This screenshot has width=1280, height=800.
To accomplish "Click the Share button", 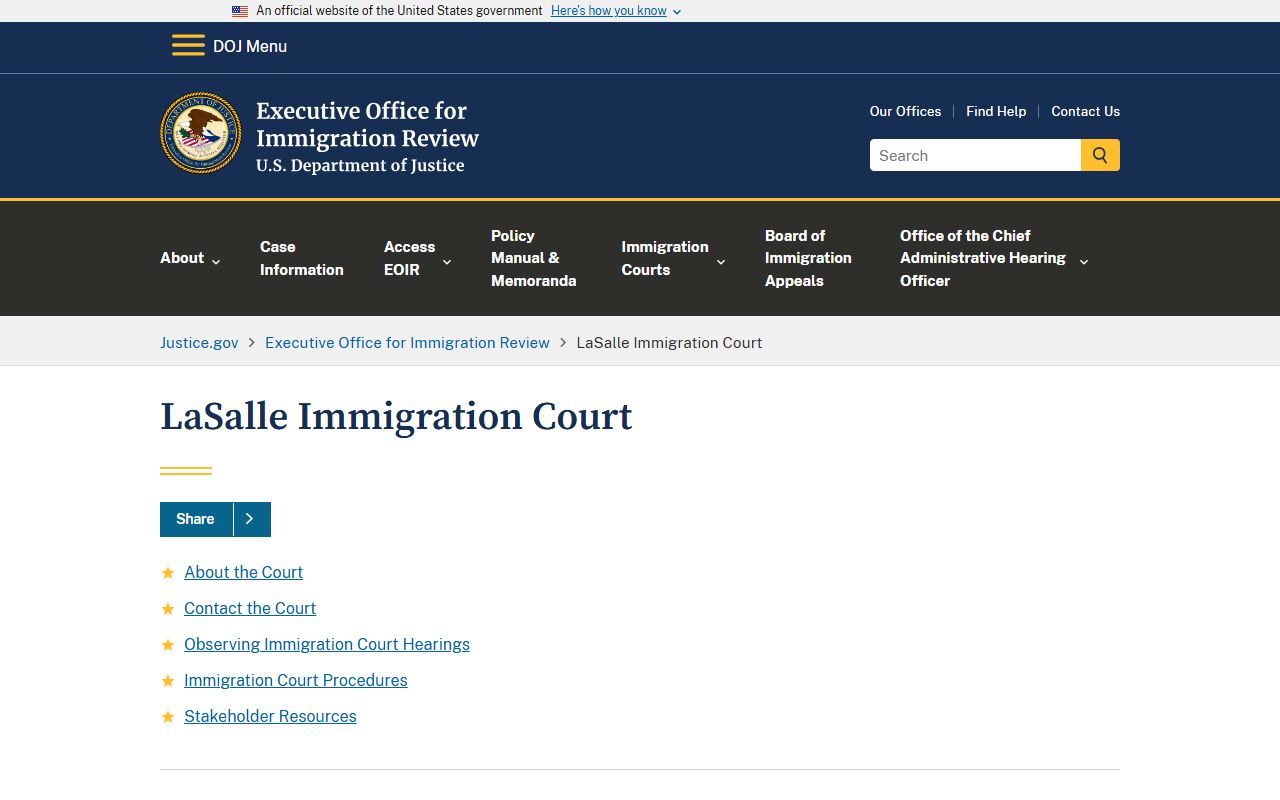I will coord(215,519).
